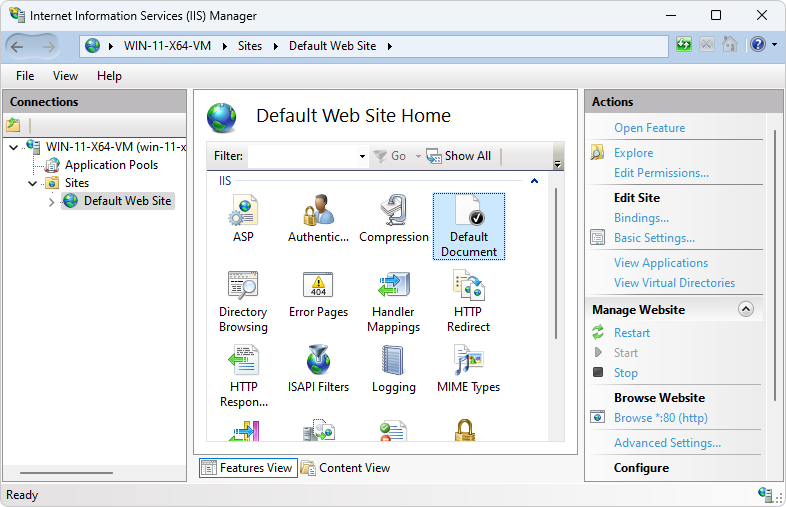Click the Bindings... link
This screenshot has height=507, width=786.
[x=641, y=218]
